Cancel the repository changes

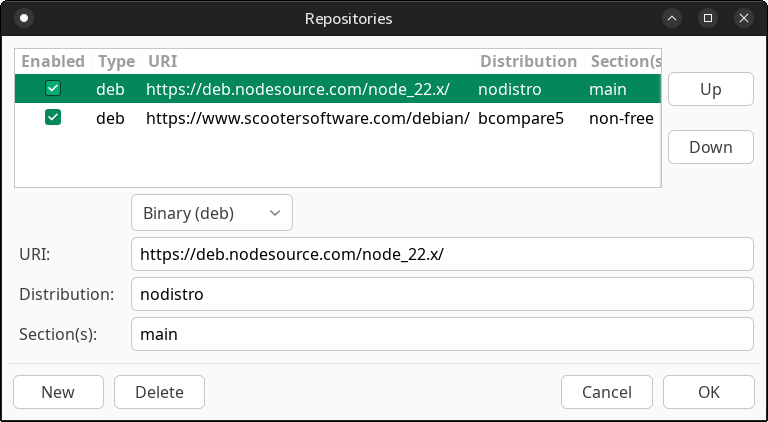[x=606, y=392]
